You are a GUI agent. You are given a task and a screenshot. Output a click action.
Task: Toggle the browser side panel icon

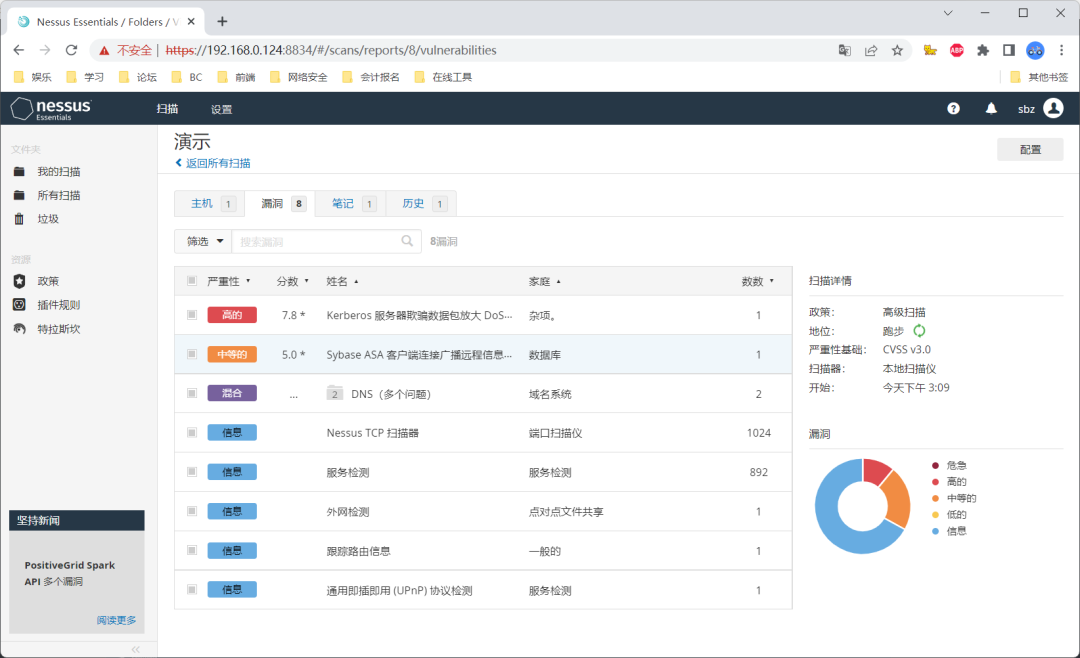pos(1009,50)
